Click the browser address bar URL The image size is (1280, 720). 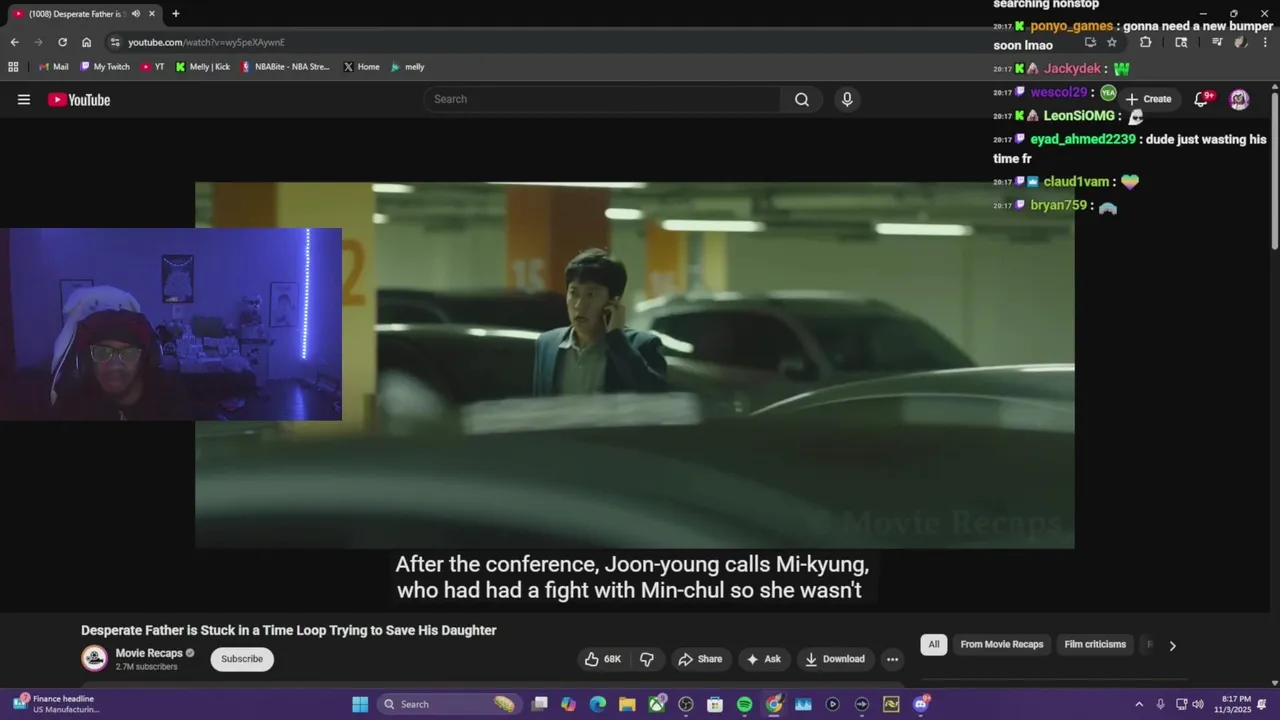click(x=206, y=42)
